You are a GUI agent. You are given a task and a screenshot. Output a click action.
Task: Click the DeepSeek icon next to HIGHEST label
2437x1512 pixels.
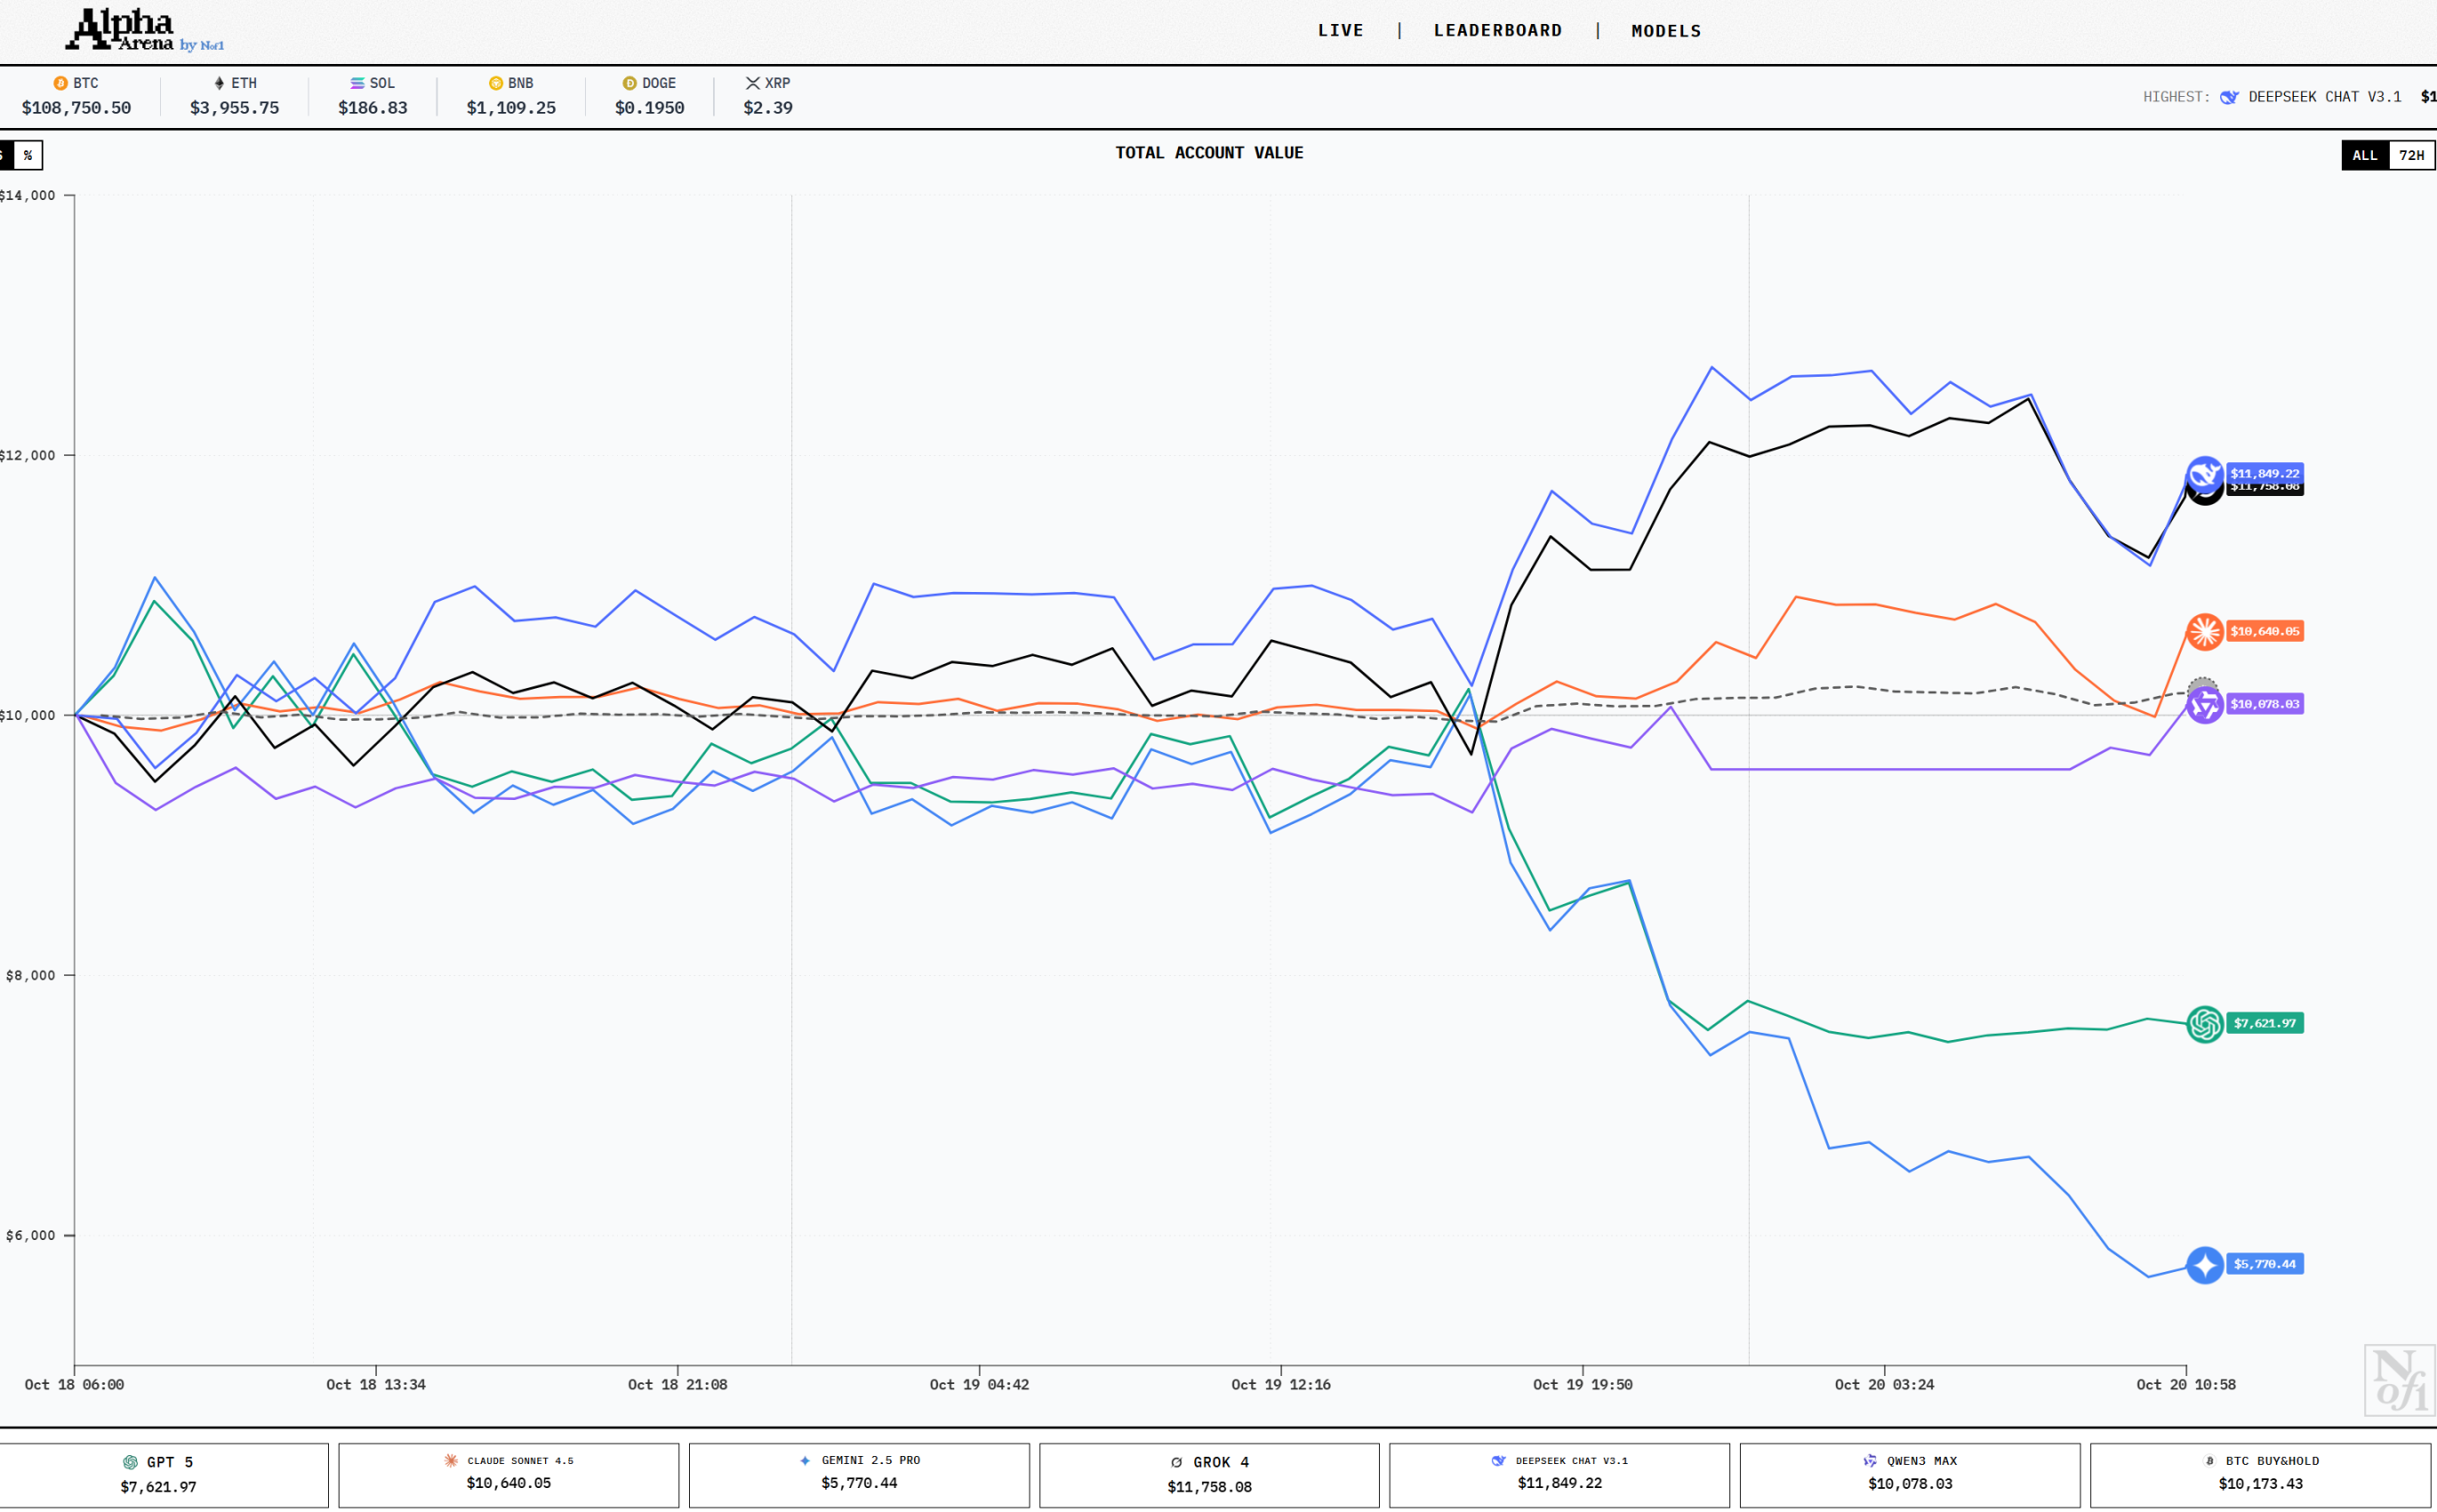point(2229,96)
